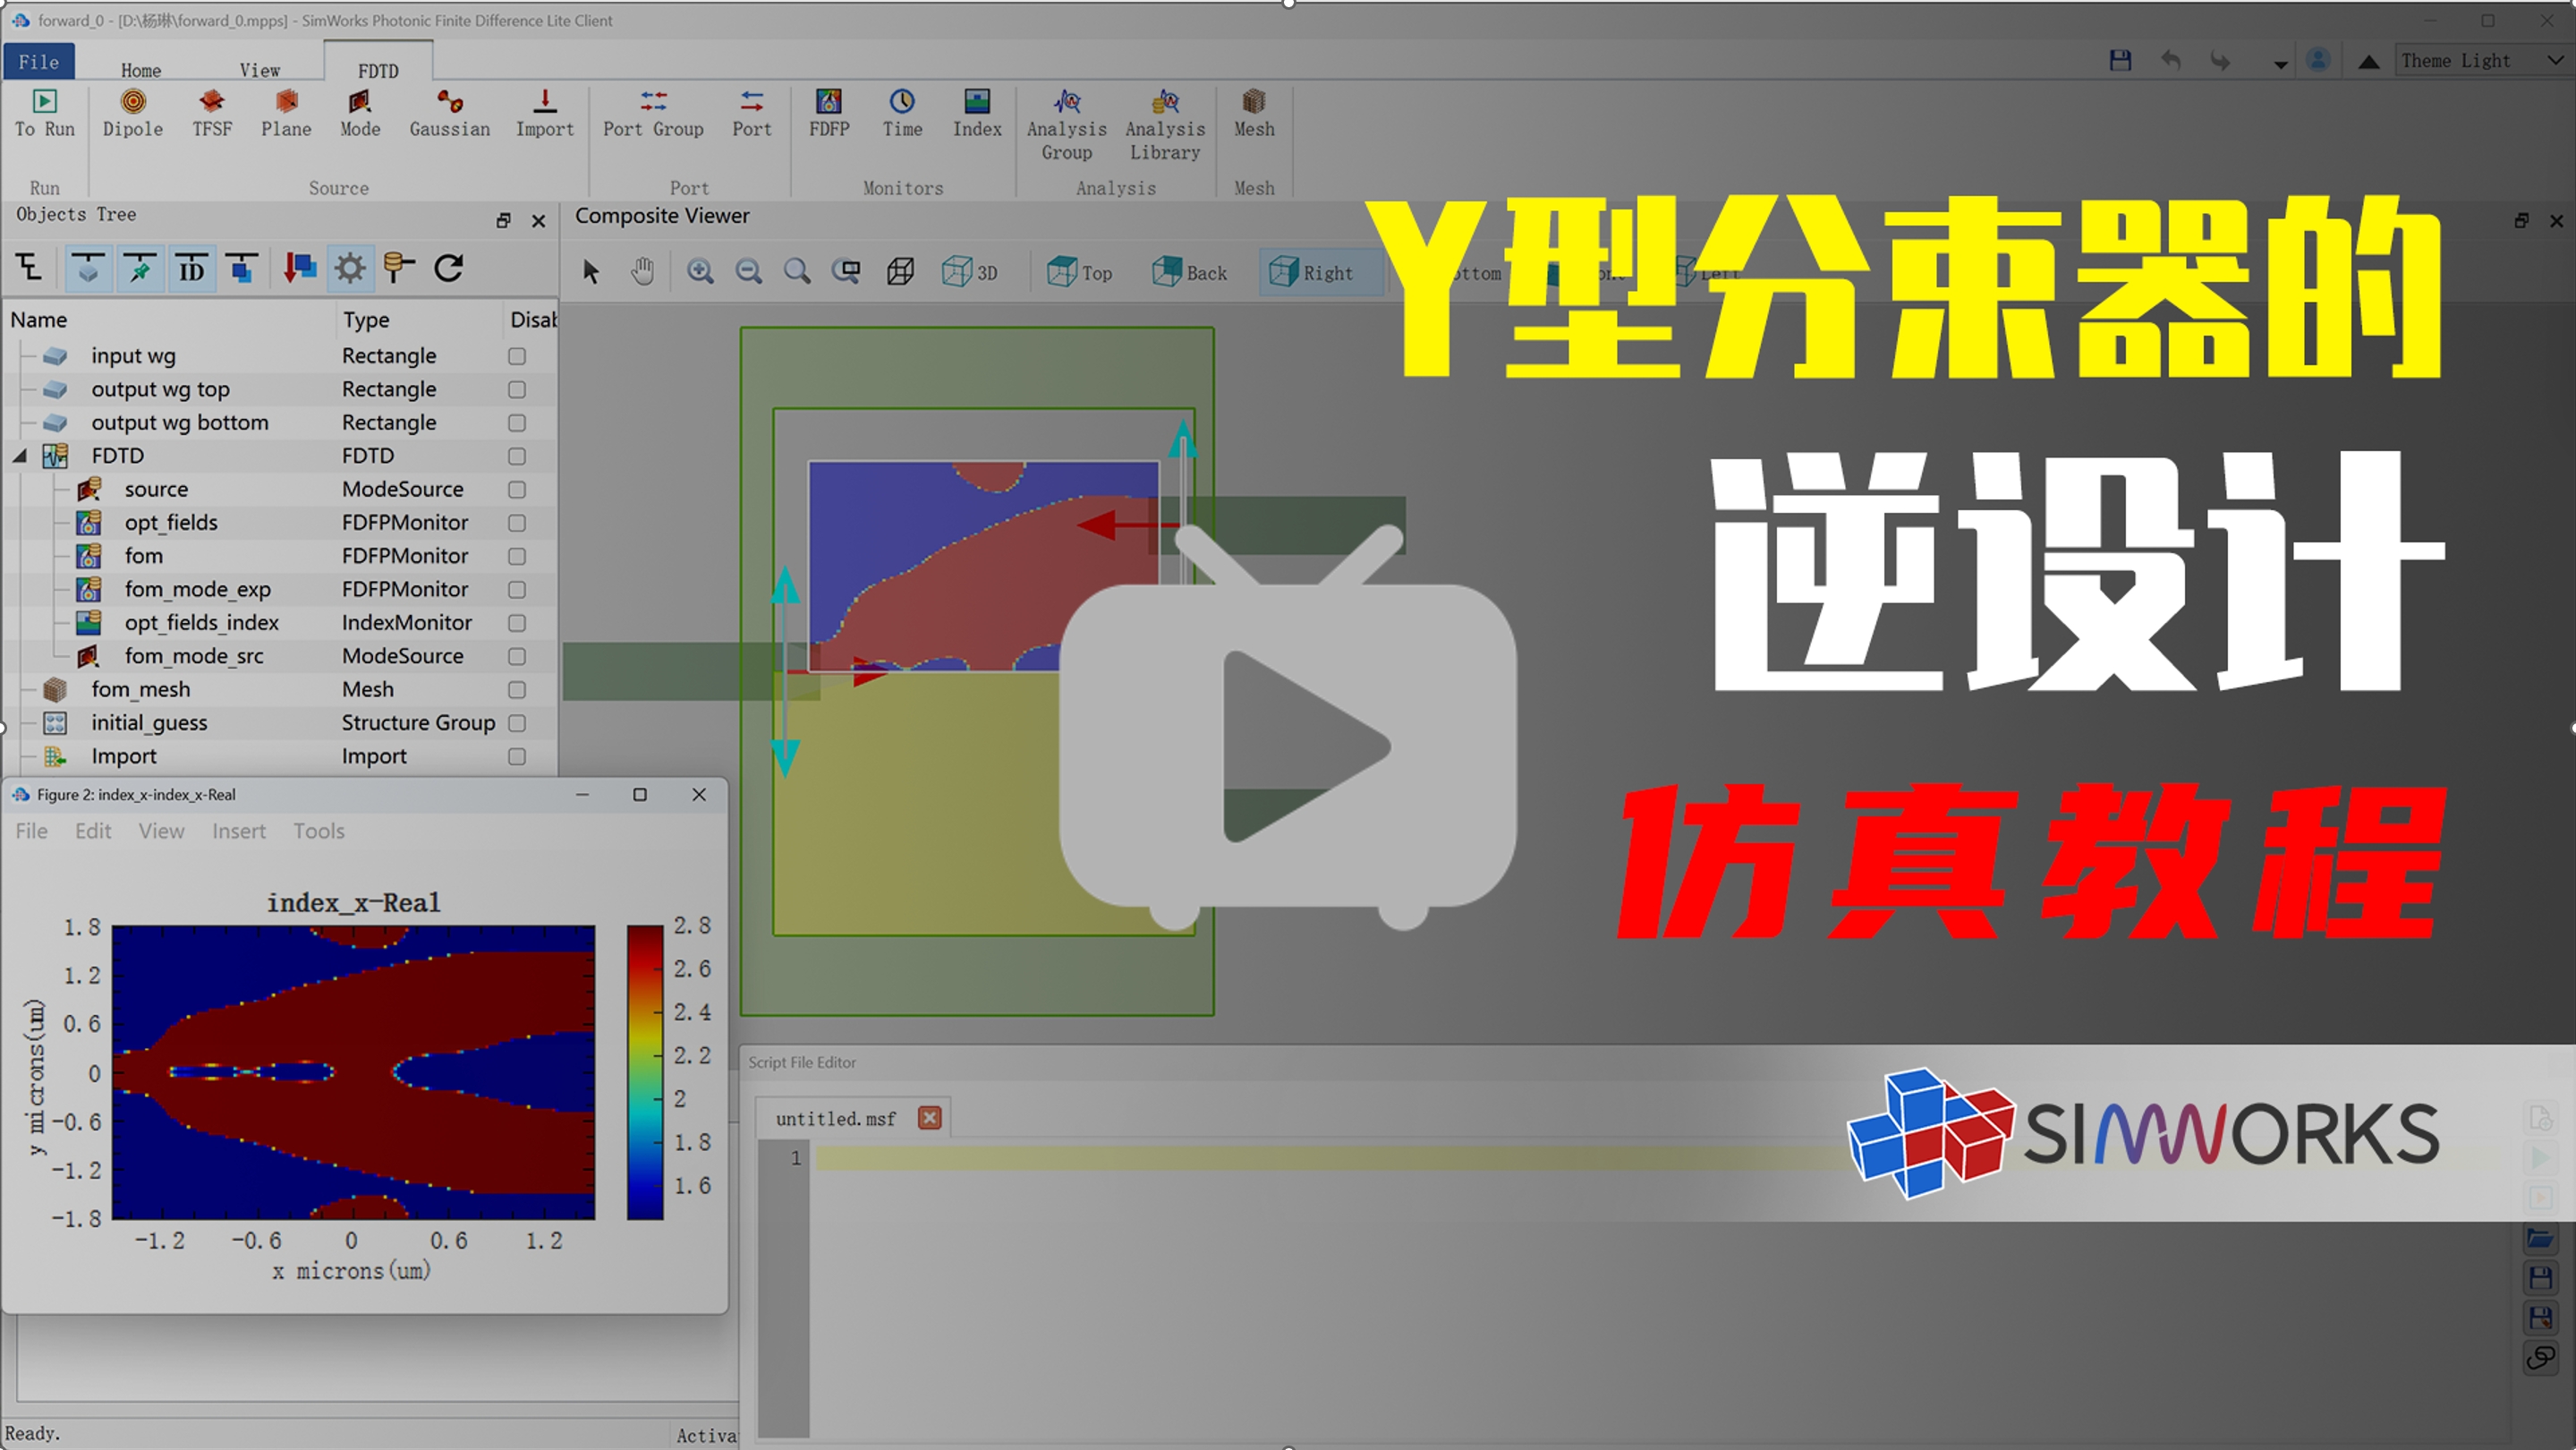
Task: Toggle disable checkbox for input wg
Action: [x=517, y=356]
